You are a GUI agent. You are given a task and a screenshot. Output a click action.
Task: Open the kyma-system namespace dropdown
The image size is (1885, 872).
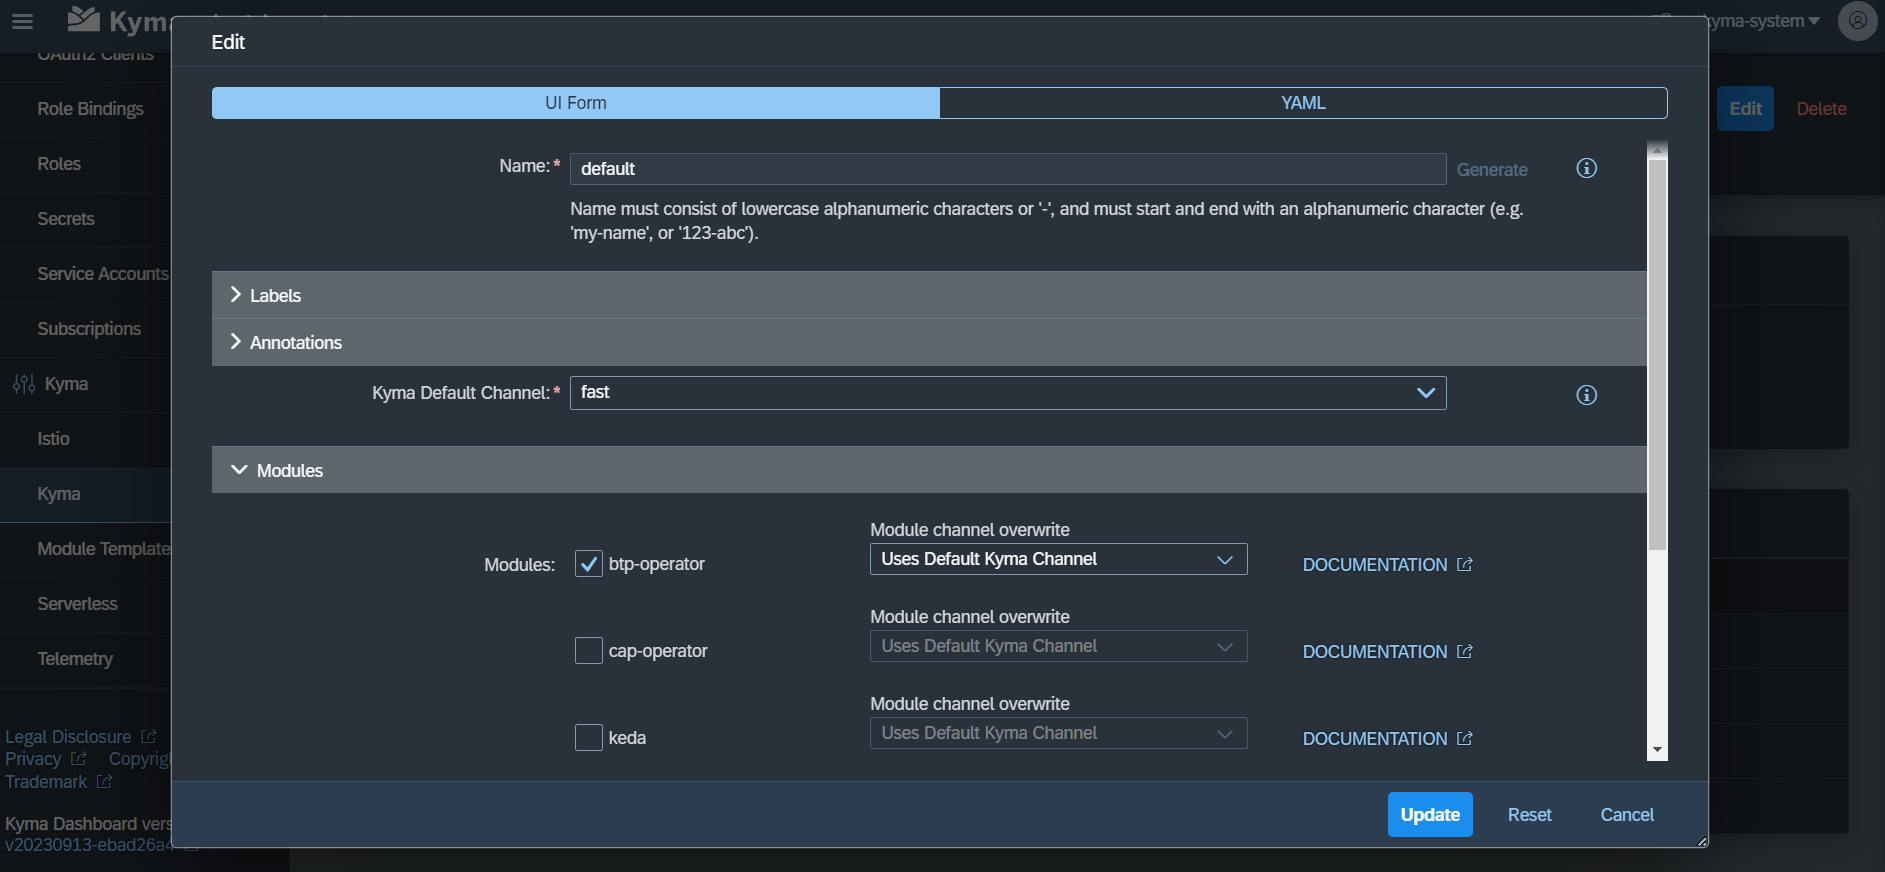click(x=1764, y=21)
